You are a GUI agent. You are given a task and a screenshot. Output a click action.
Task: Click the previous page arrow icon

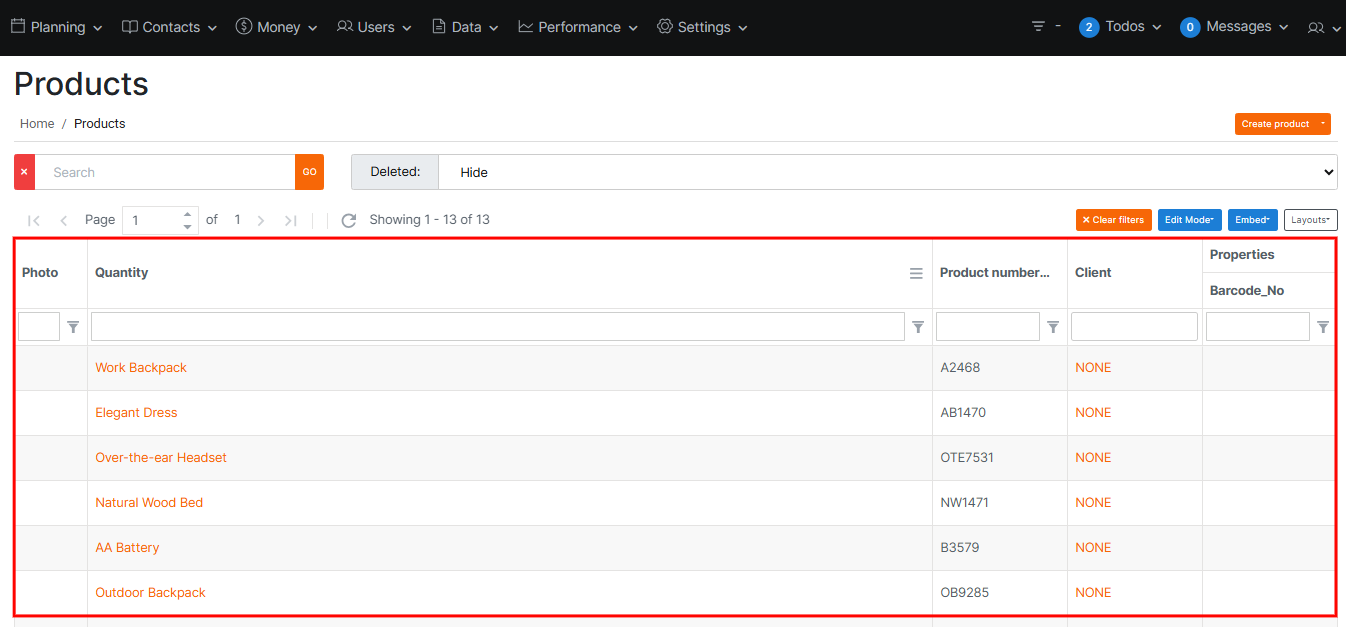[64, 220]
